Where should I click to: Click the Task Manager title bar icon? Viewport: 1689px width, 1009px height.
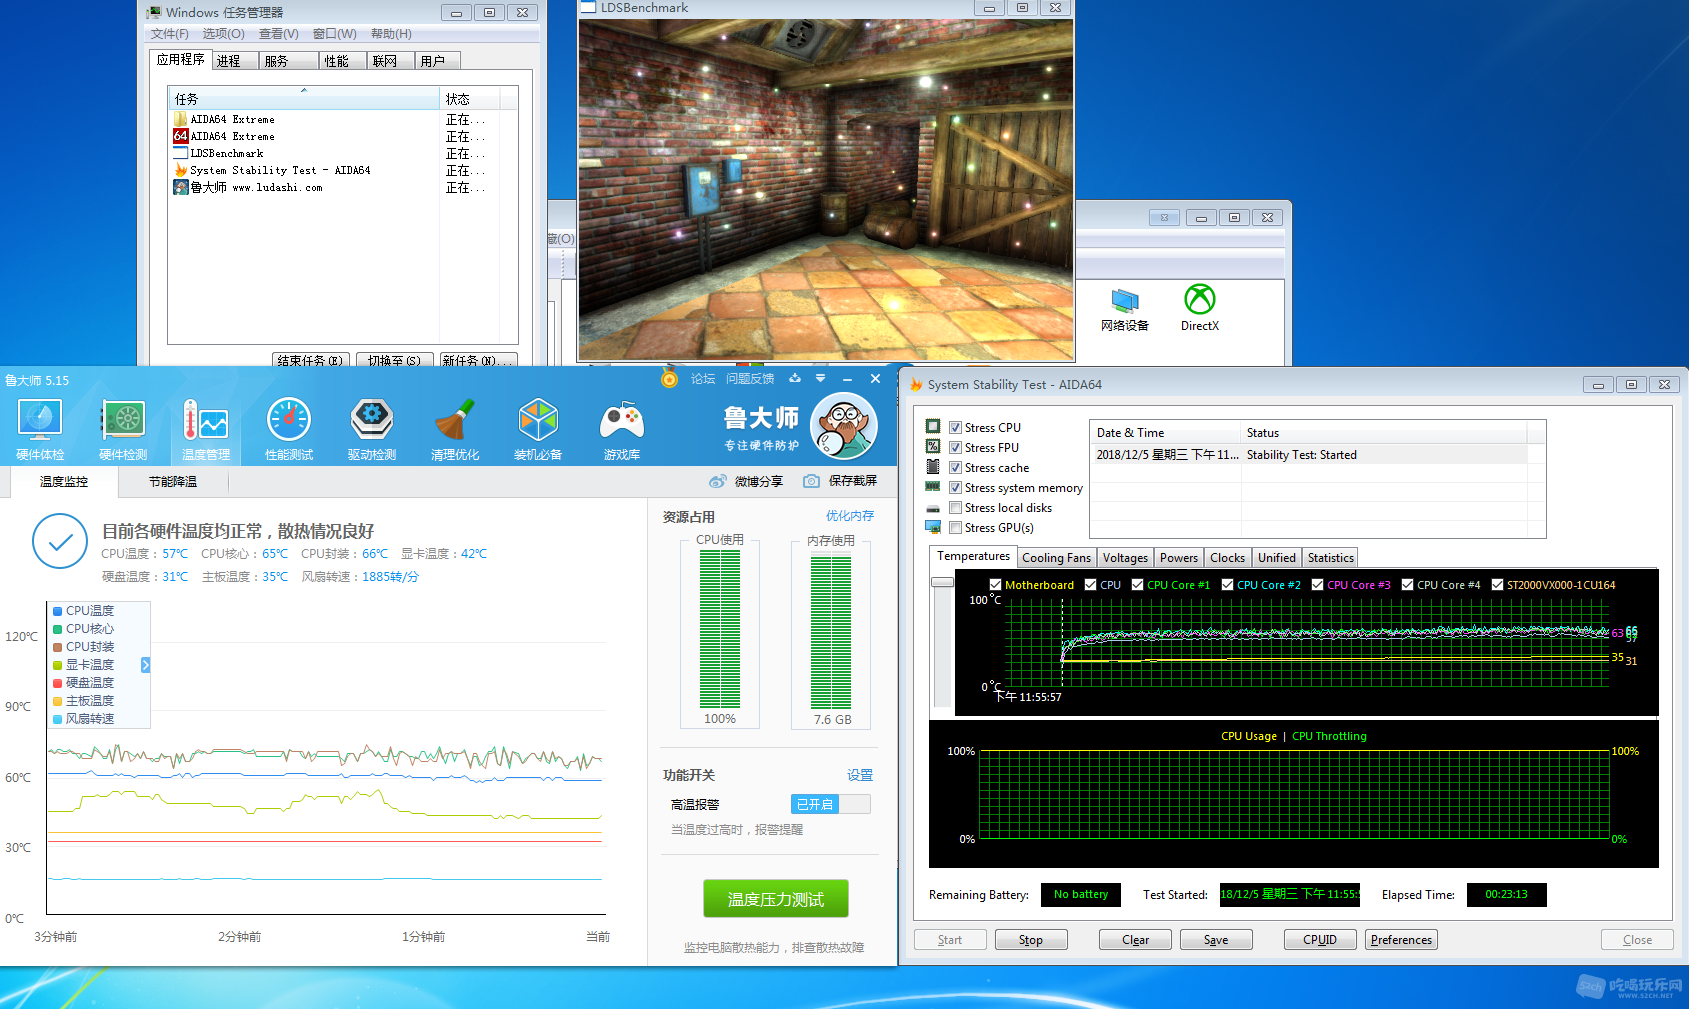click(x=153, y=12)
